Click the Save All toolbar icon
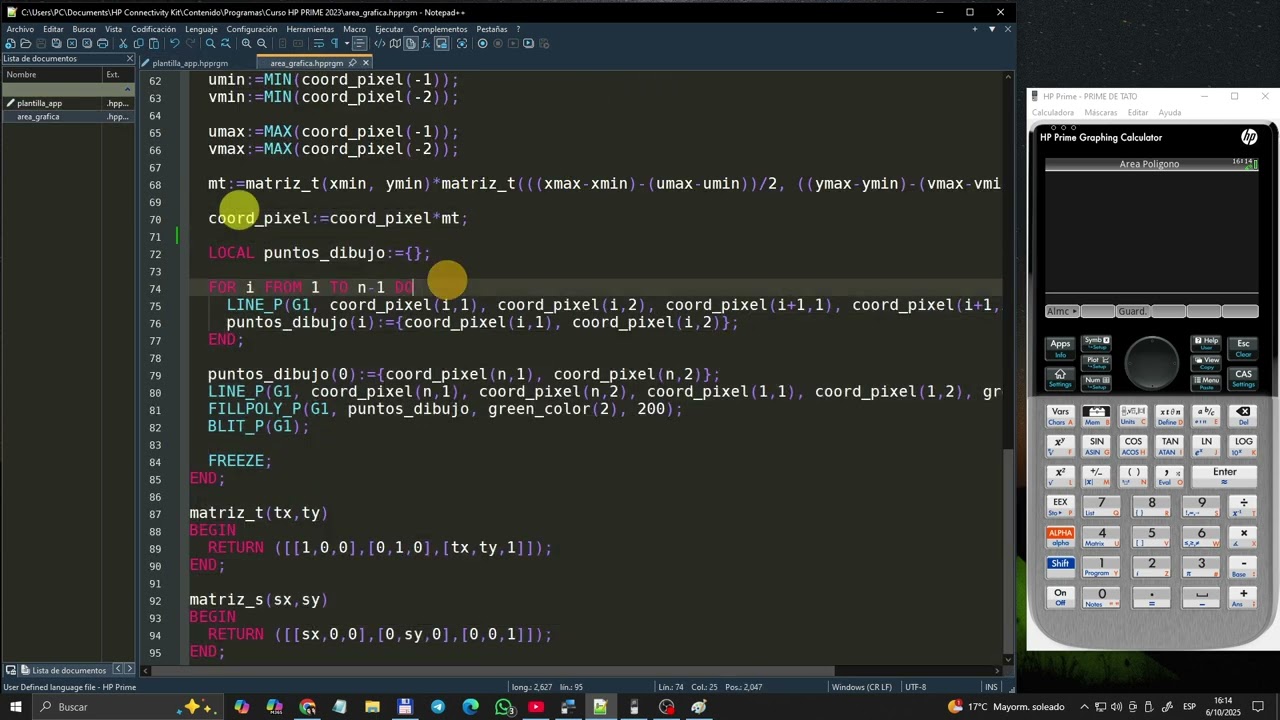 point(56,43)
